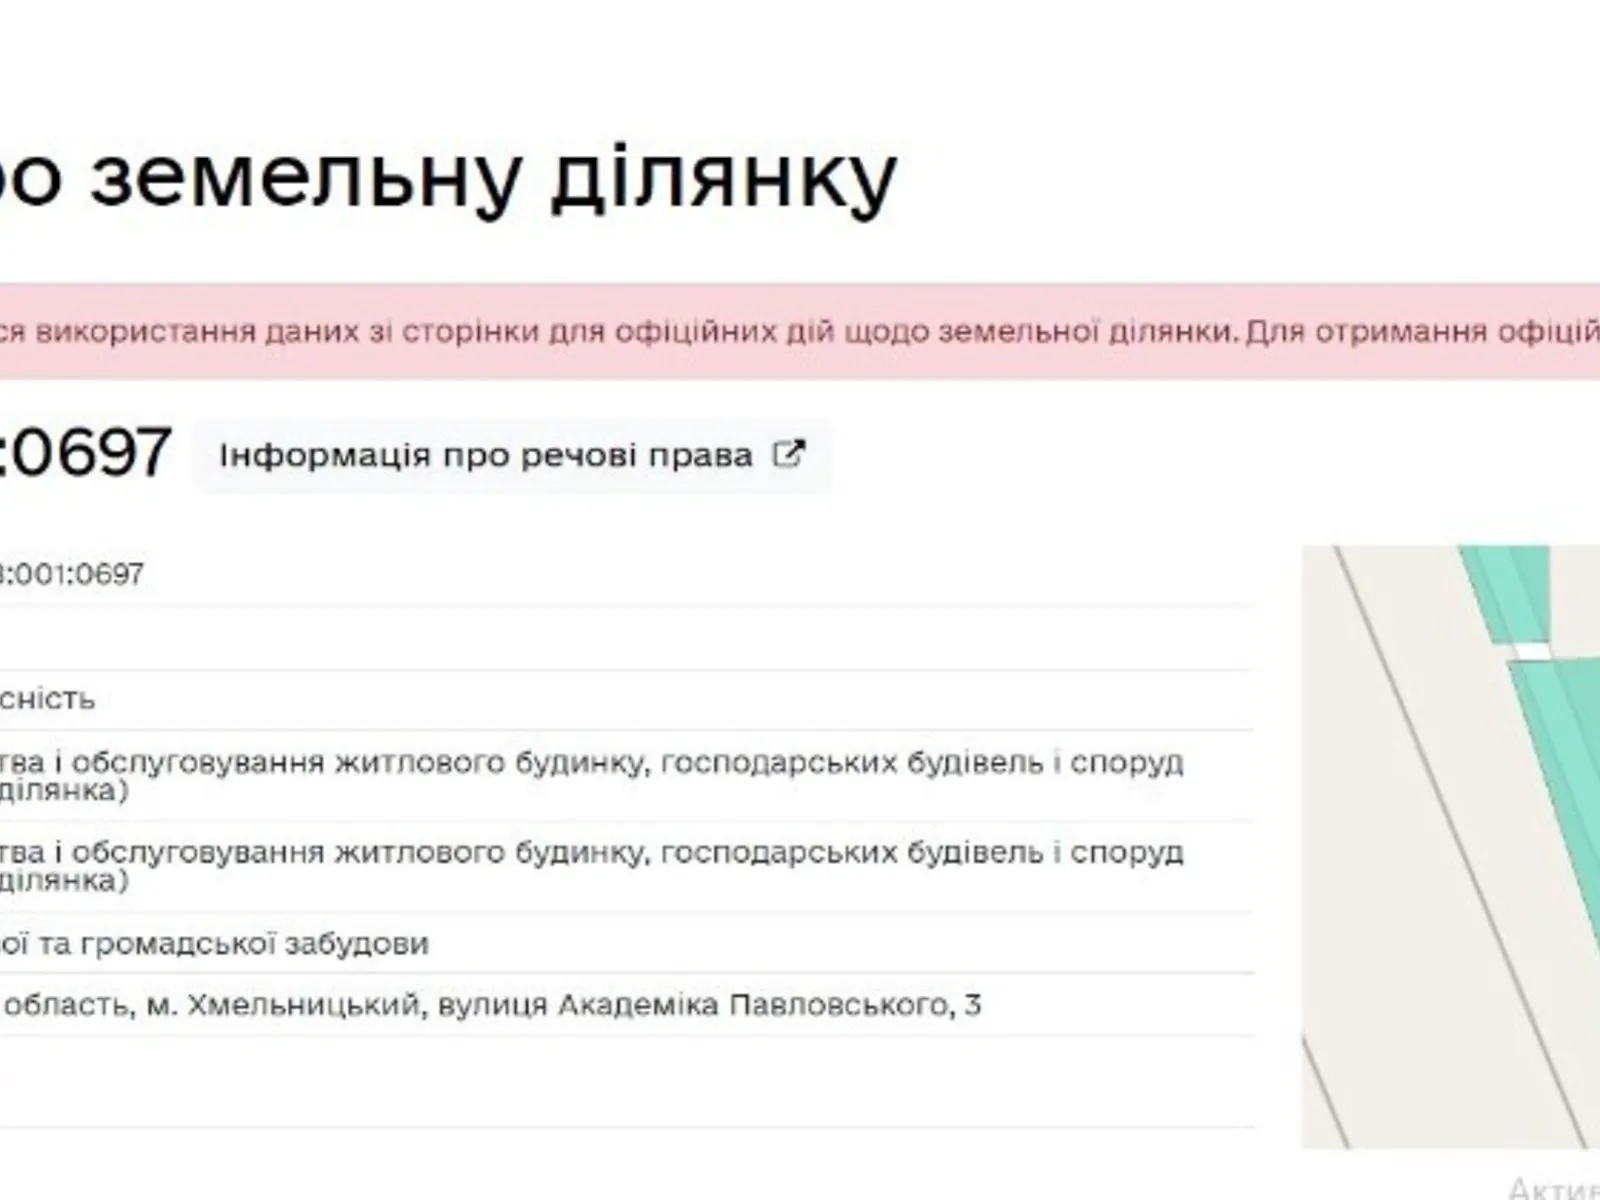Screen dimensions: 1600x1200
Task: Click the ownership row ending in 'сність'
Action: coord(48,698)
